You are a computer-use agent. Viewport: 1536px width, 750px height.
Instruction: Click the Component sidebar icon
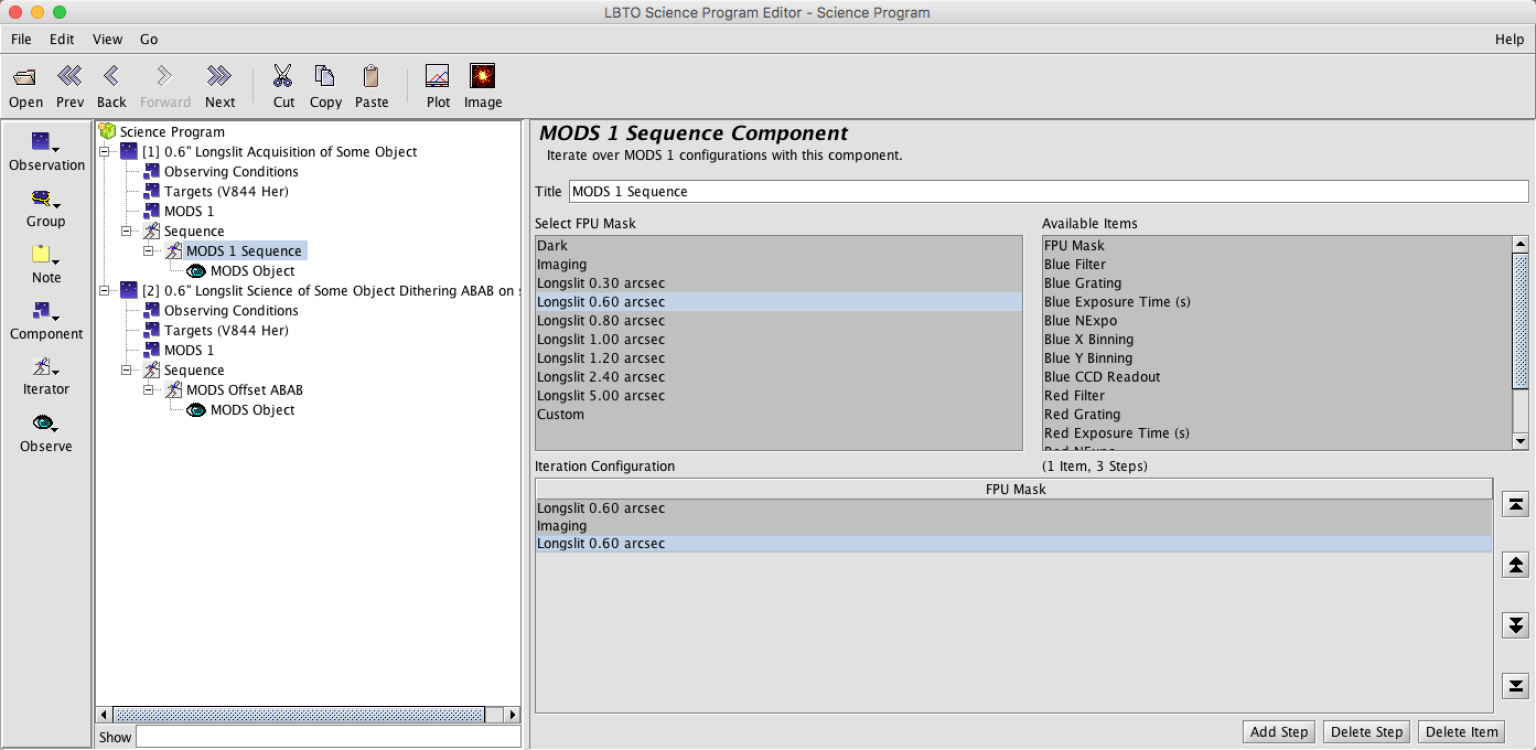[x=41, y=310]
